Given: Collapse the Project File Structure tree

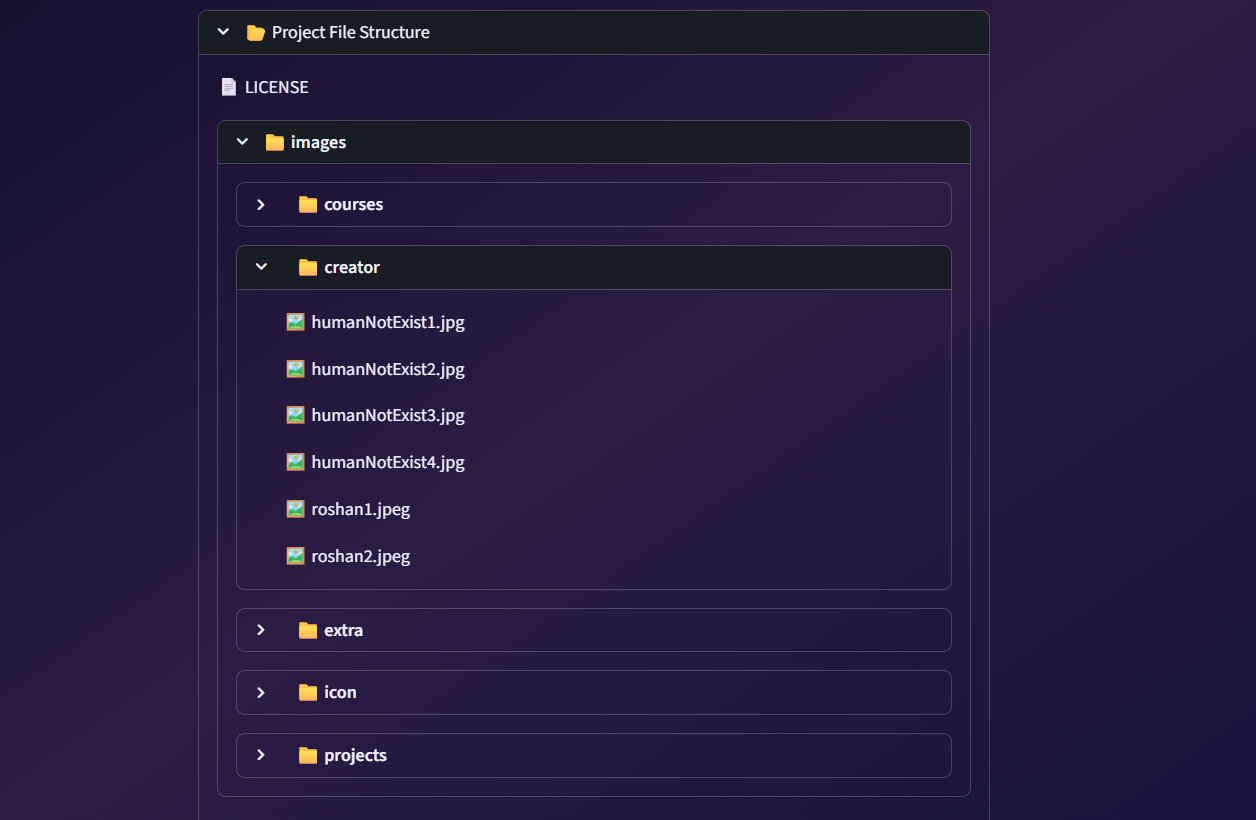Looking at the screenshot, I should [223, 31].
